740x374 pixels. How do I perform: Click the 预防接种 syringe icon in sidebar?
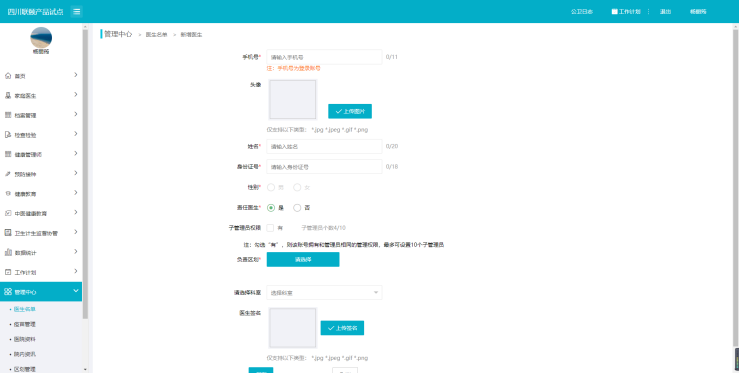8,174
